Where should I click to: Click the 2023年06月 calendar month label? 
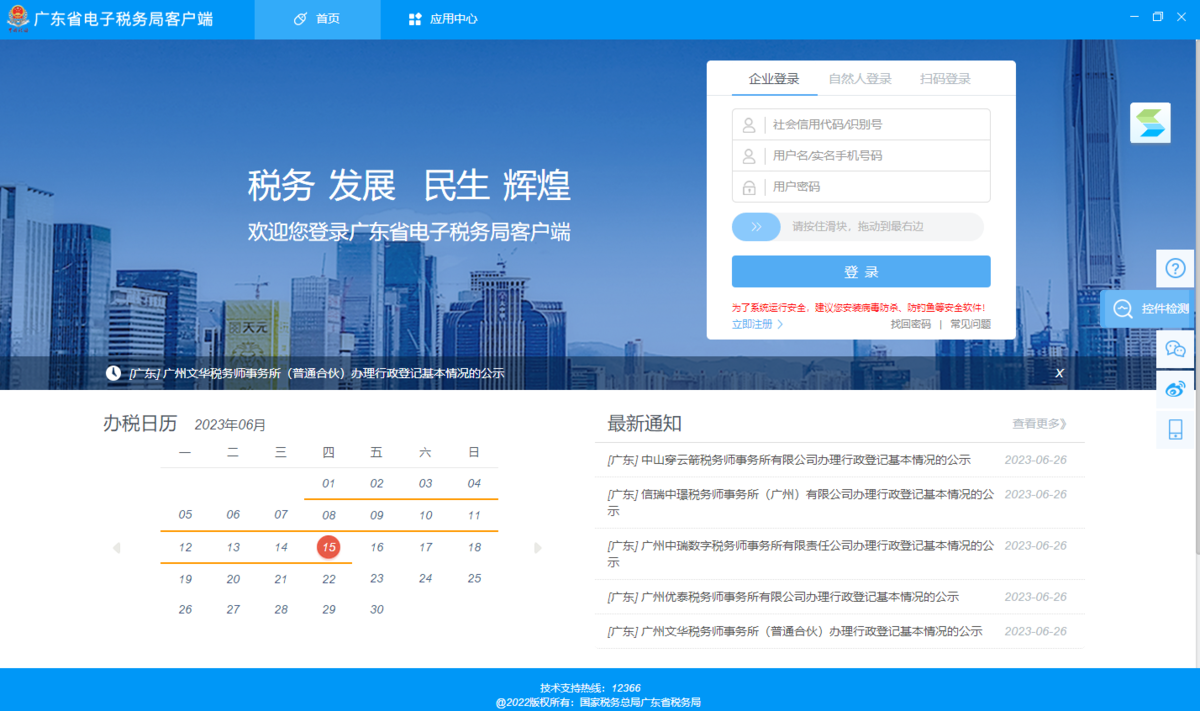230,425
